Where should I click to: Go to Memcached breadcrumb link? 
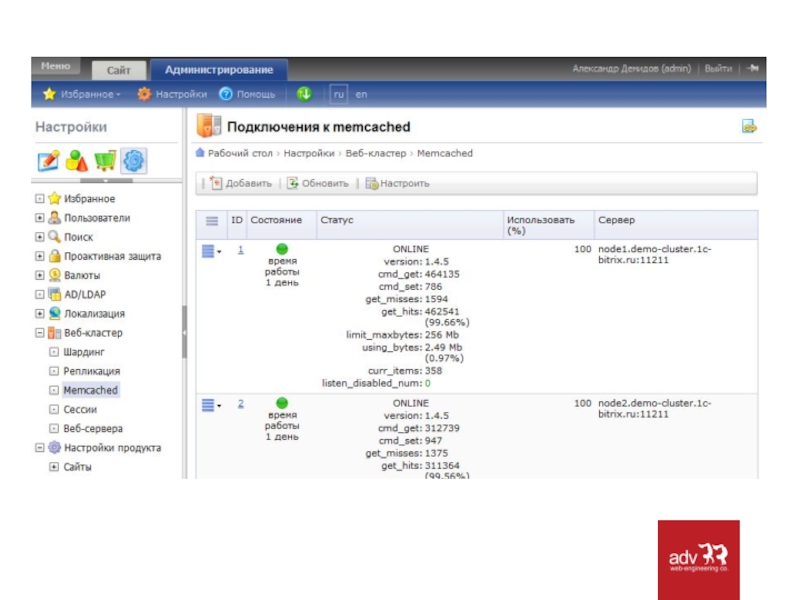[445, 153]
